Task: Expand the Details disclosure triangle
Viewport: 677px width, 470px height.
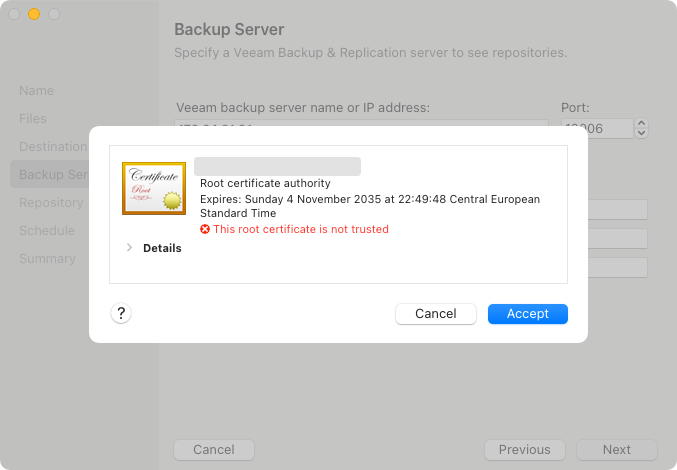Action: pos(130,248)
